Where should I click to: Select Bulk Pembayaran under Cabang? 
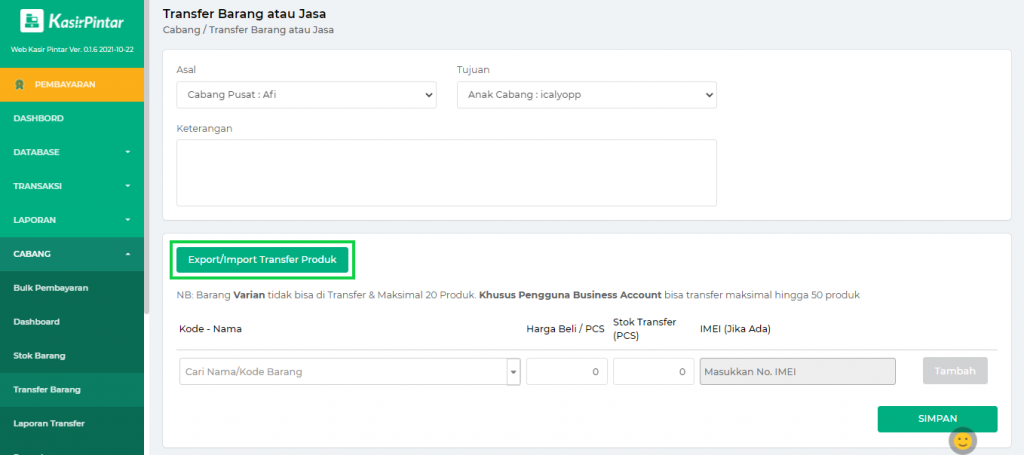51,288
